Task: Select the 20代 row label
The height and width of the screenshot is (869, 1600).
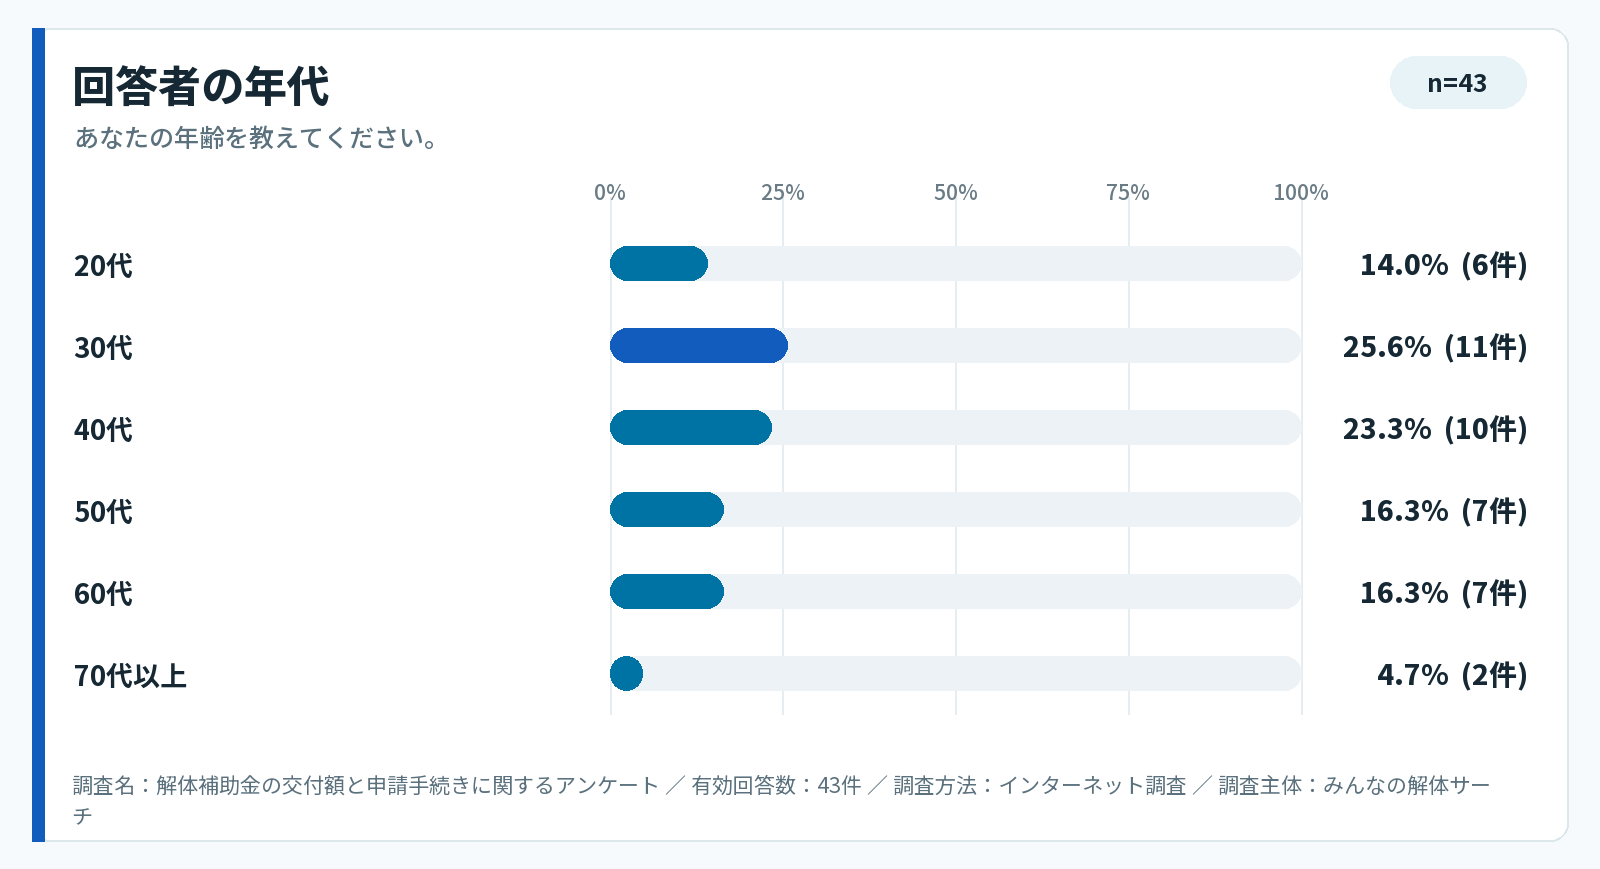Action: (x=103, y=266)
